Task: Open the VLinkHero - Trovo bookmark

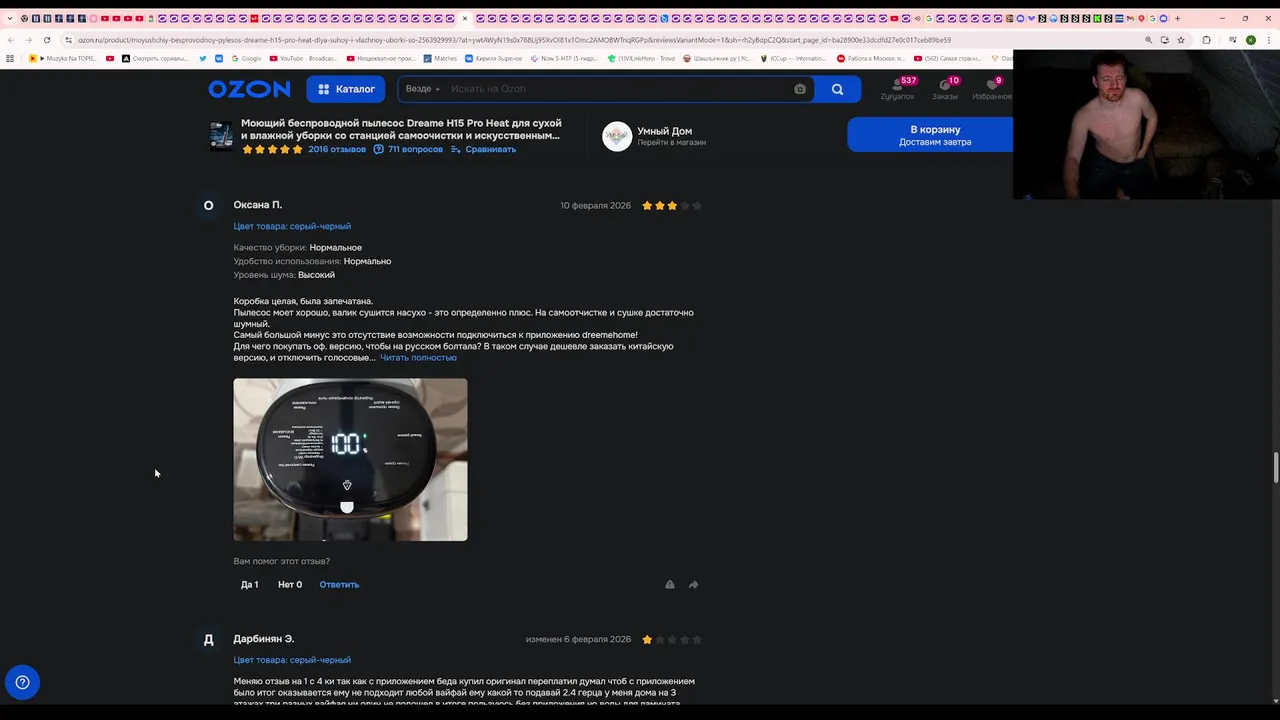Action: coord(641,58)
